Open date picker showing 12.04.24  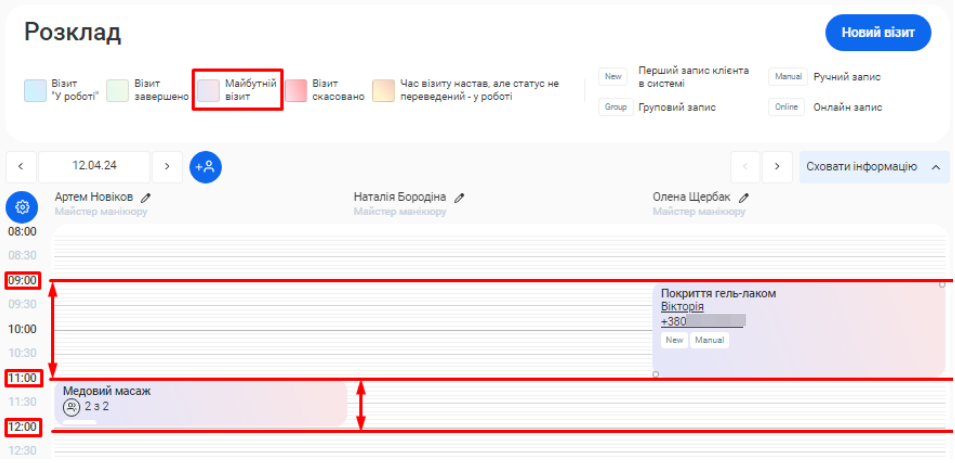[x=95, y=167]
